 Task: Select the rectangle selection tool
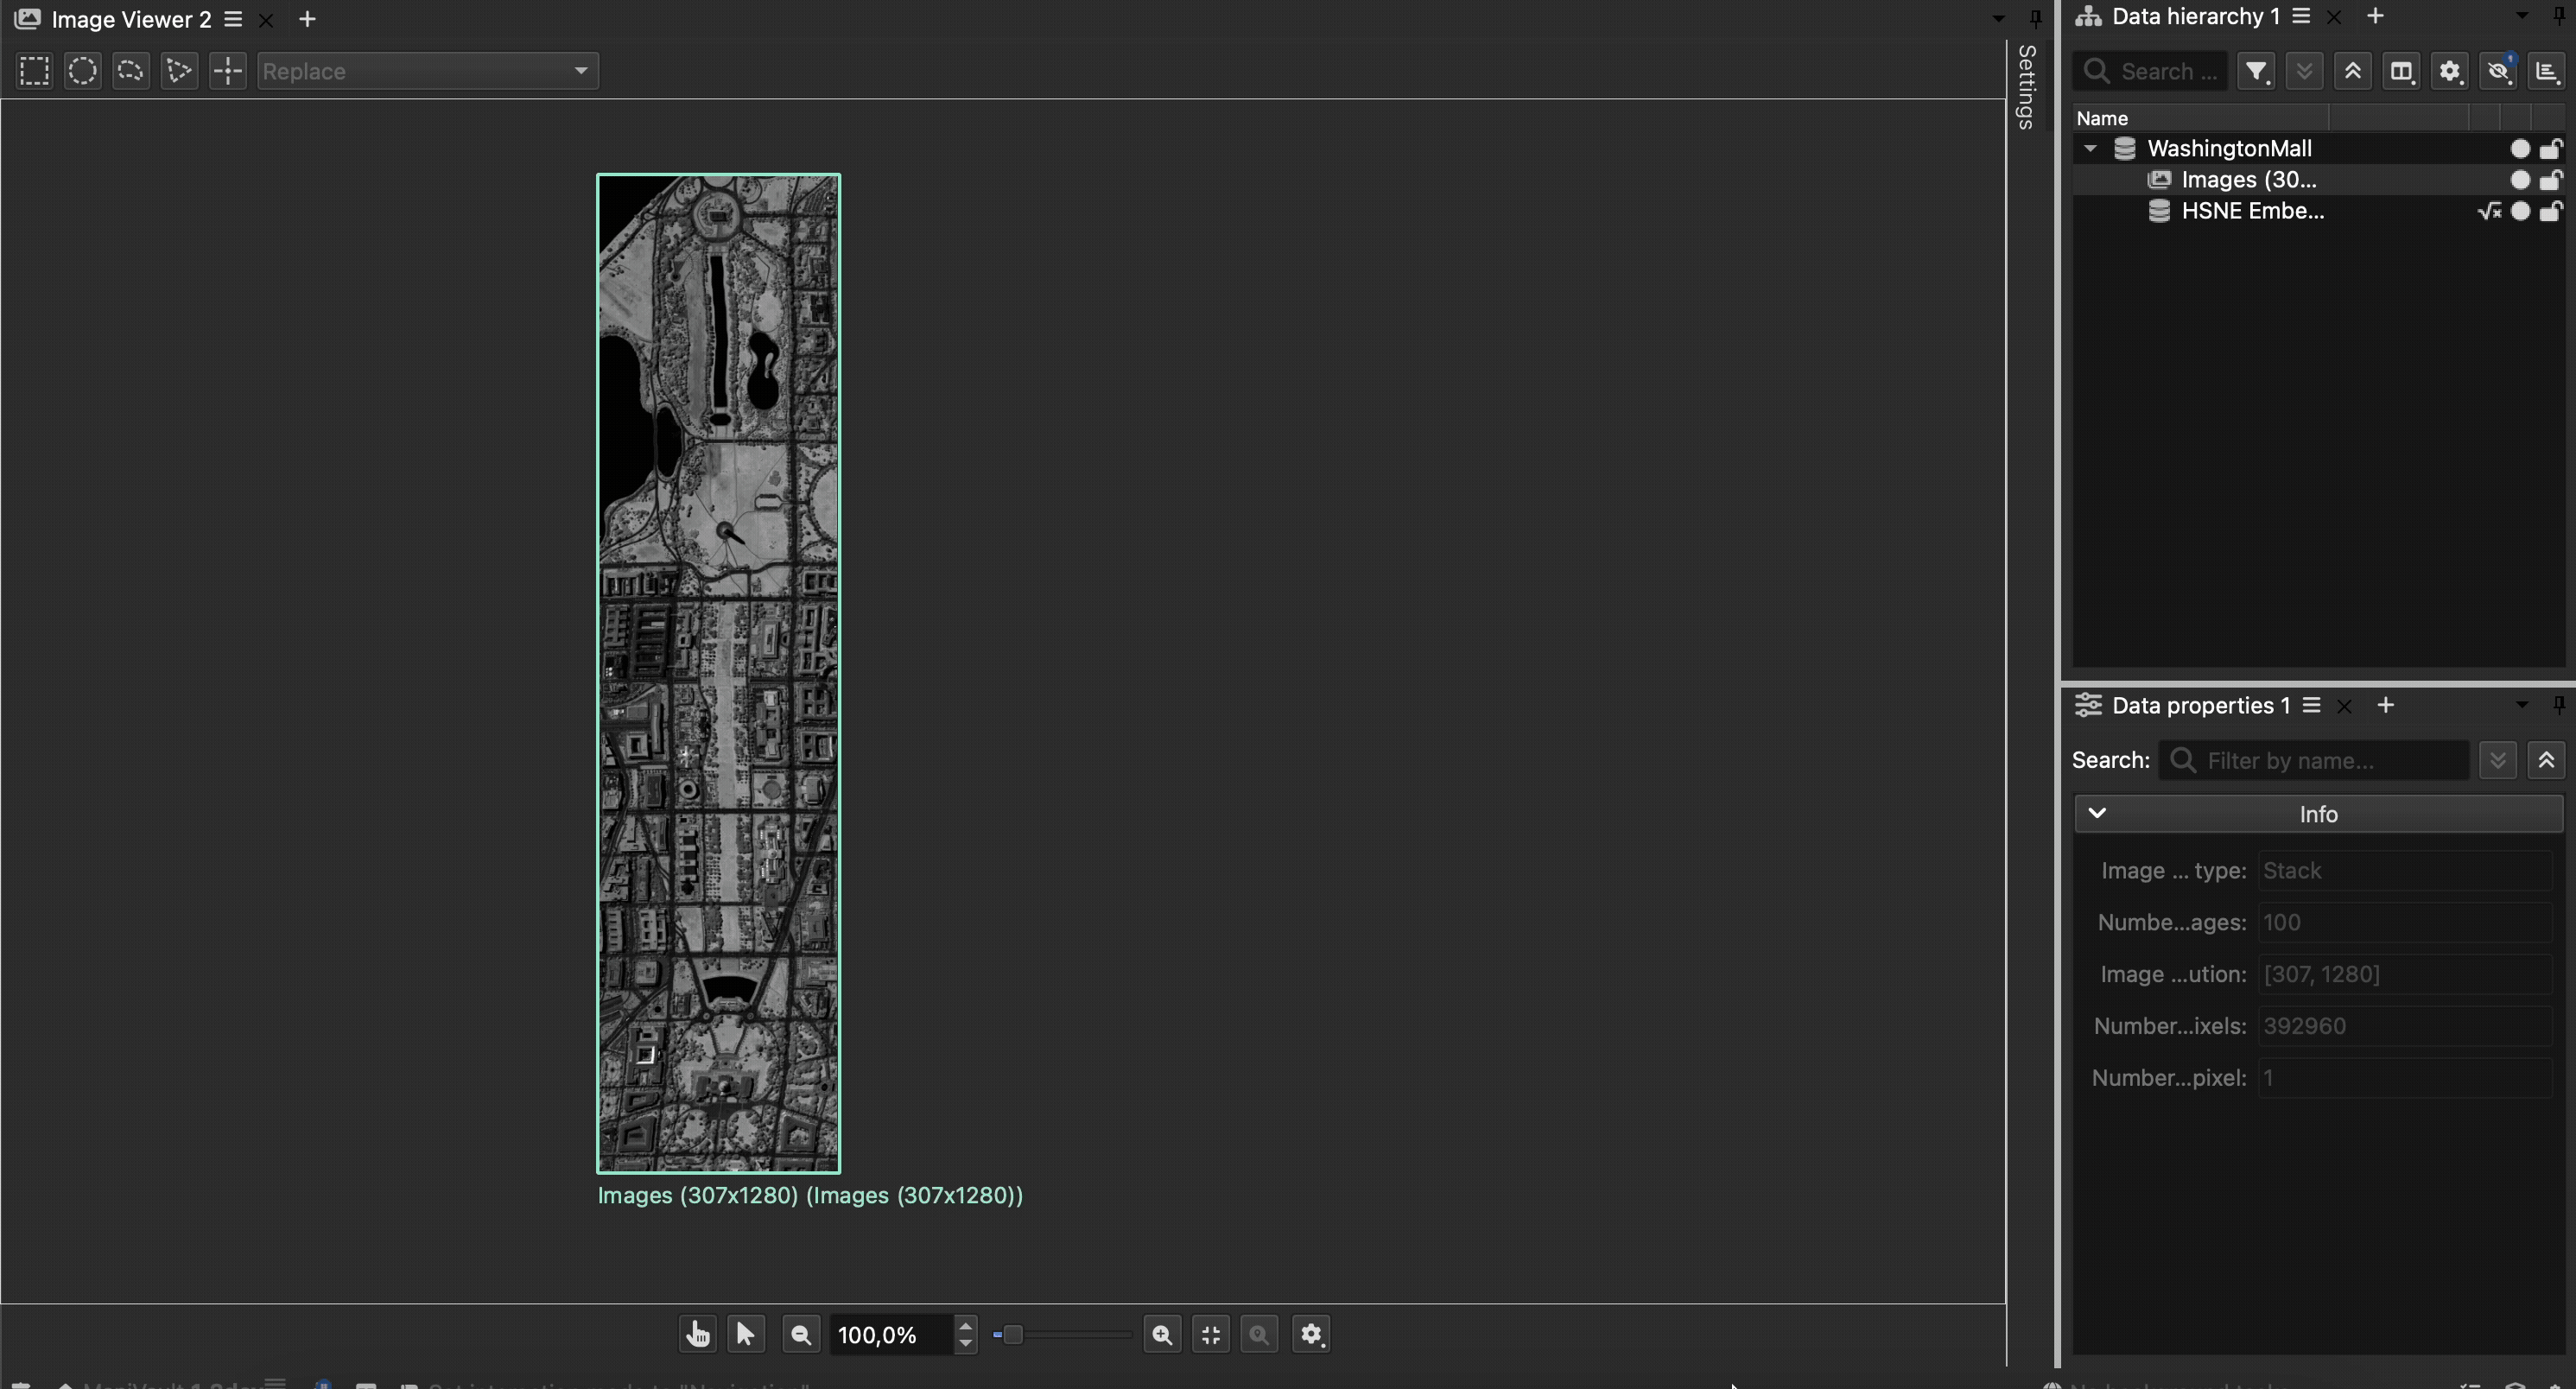tap(33, 70)
